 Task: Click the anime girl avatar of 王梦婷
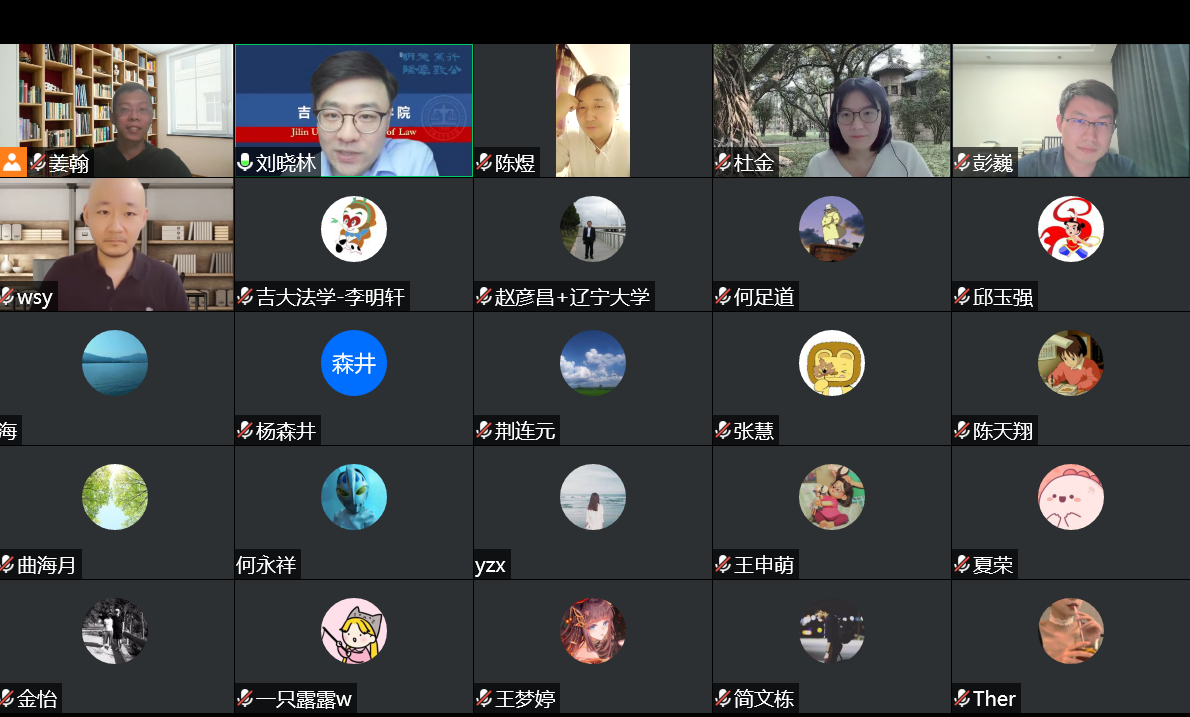[x=593, y=631]
